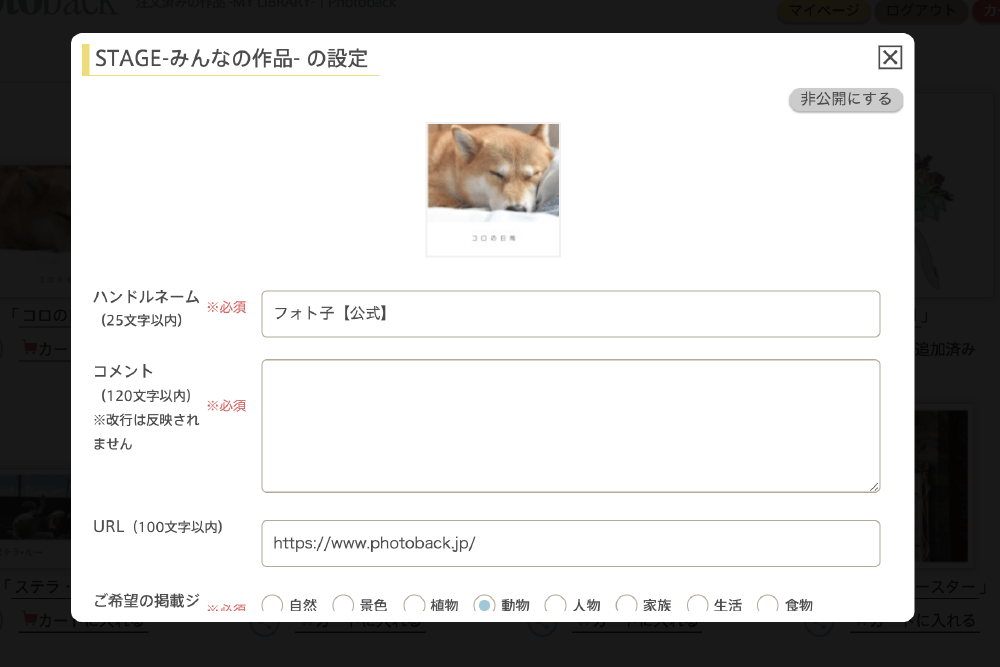Grab the comment box resize handle
Image resolution: width=1000 pixels, height=667 pixels.
pyautogui.click(x=874, y=487)
